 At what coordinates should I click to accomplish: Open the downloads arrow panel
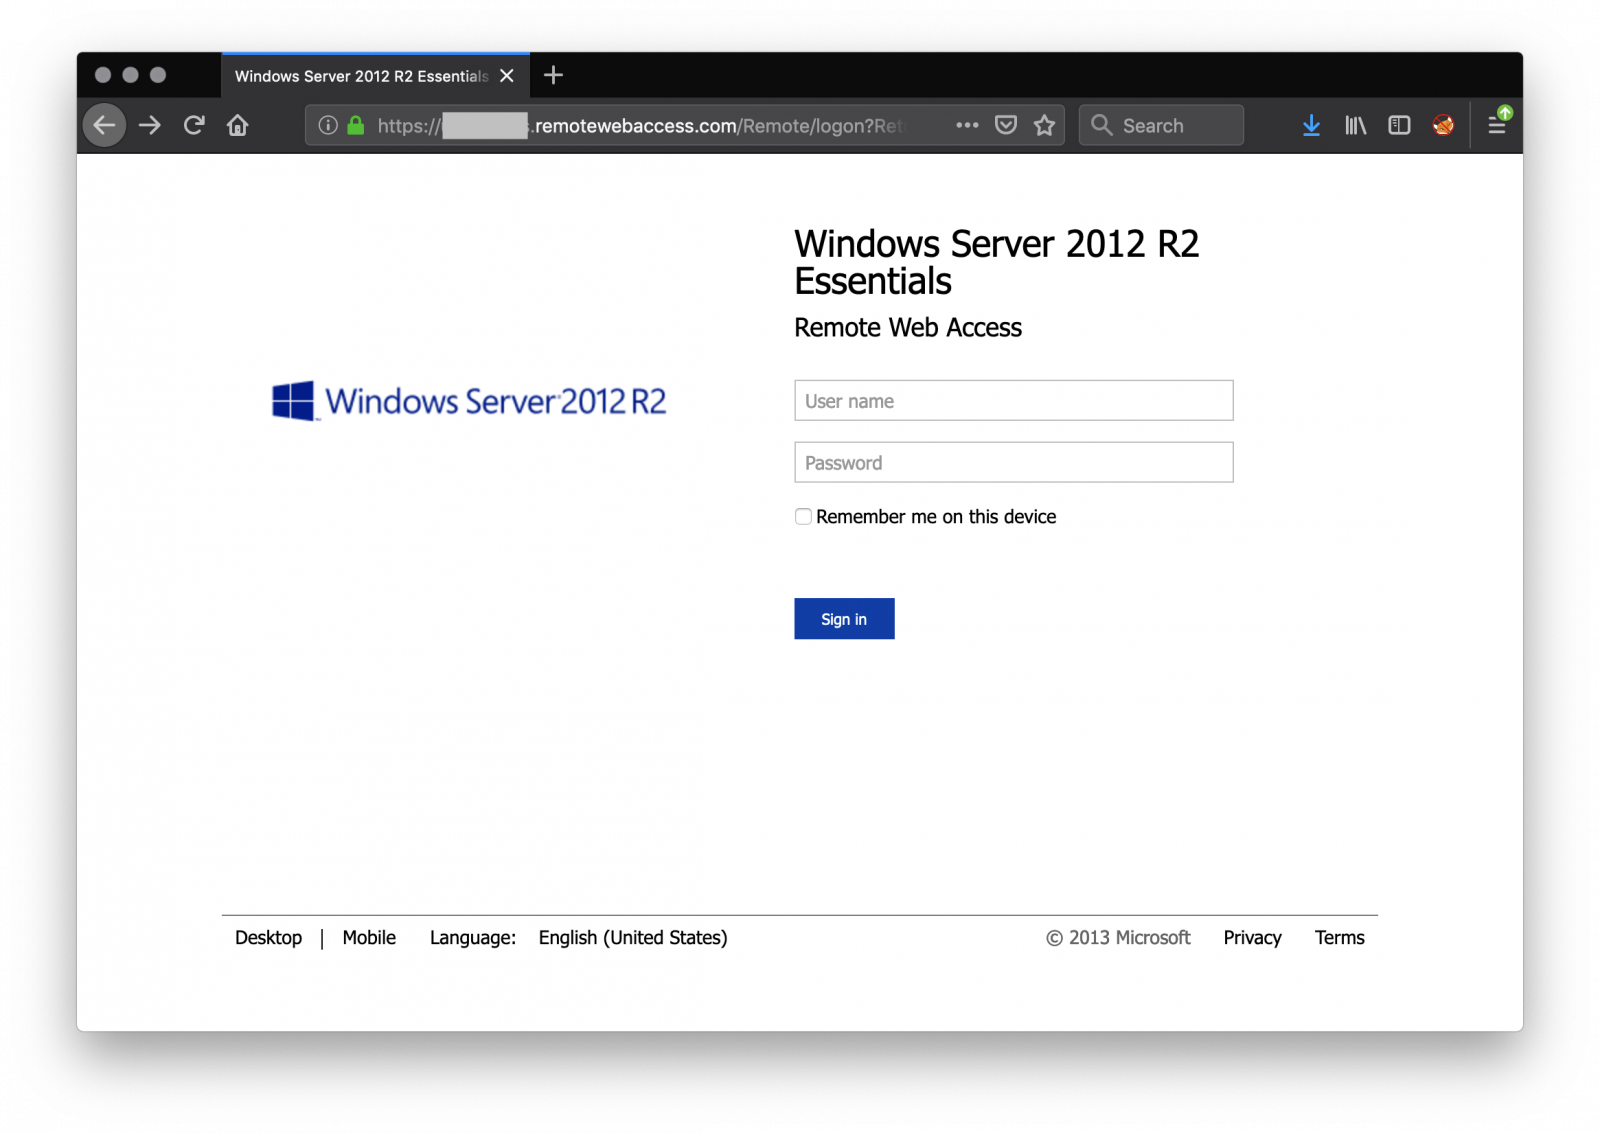tap(1312, 125)
